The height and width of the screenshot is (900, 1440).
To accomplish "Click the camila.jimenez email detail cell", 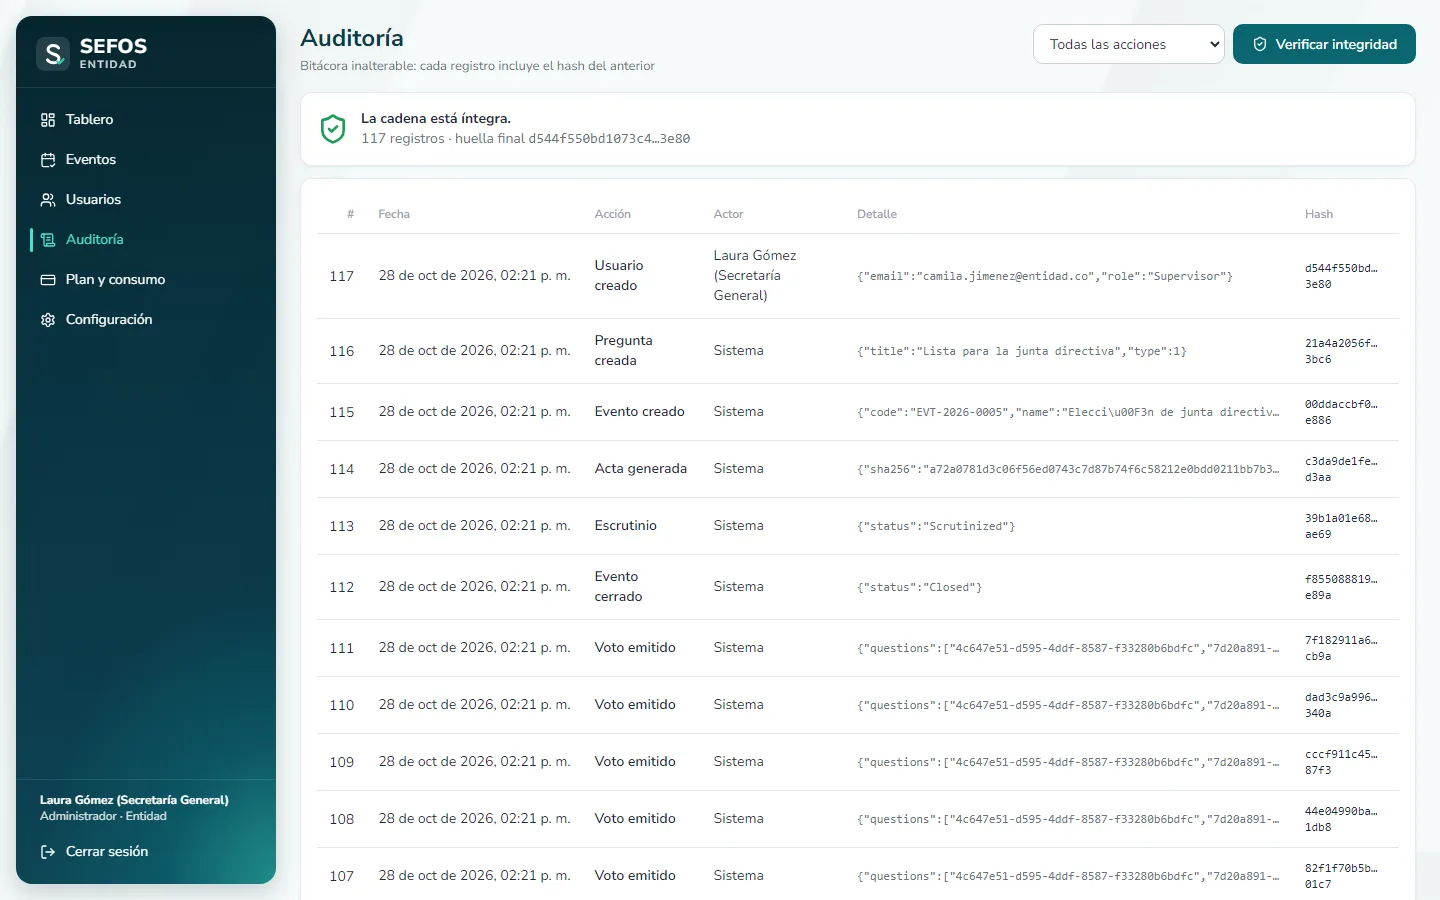I will (x=1045, y=276).
